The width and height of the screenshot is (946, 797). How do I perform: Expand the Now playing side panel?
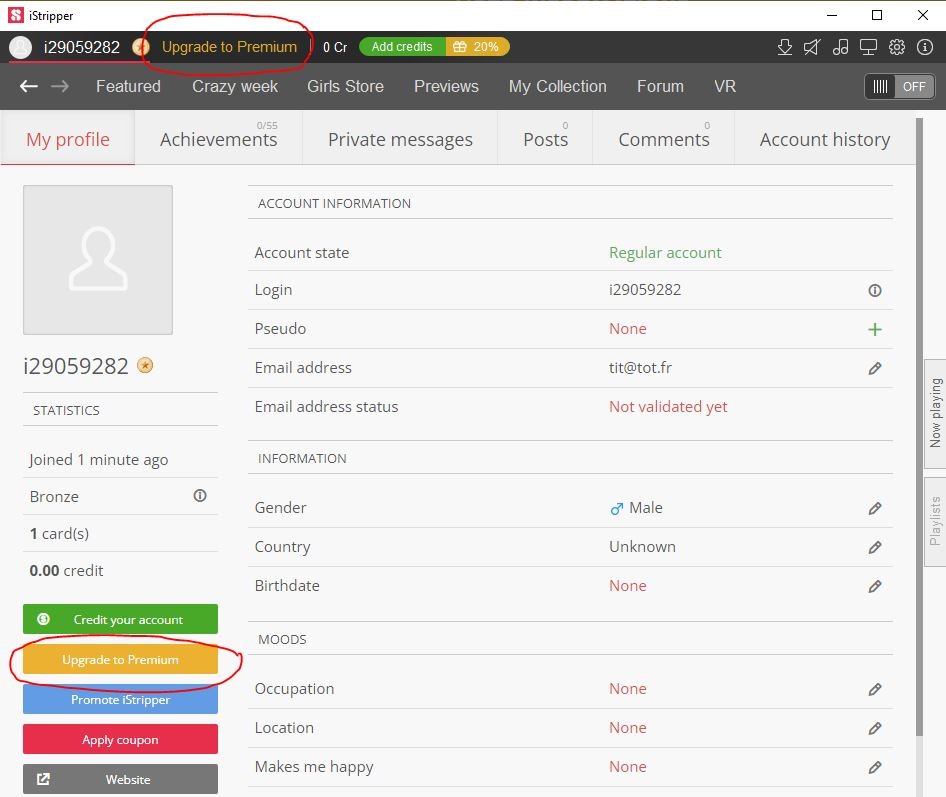pyautogui.click(x=935, y=411)
